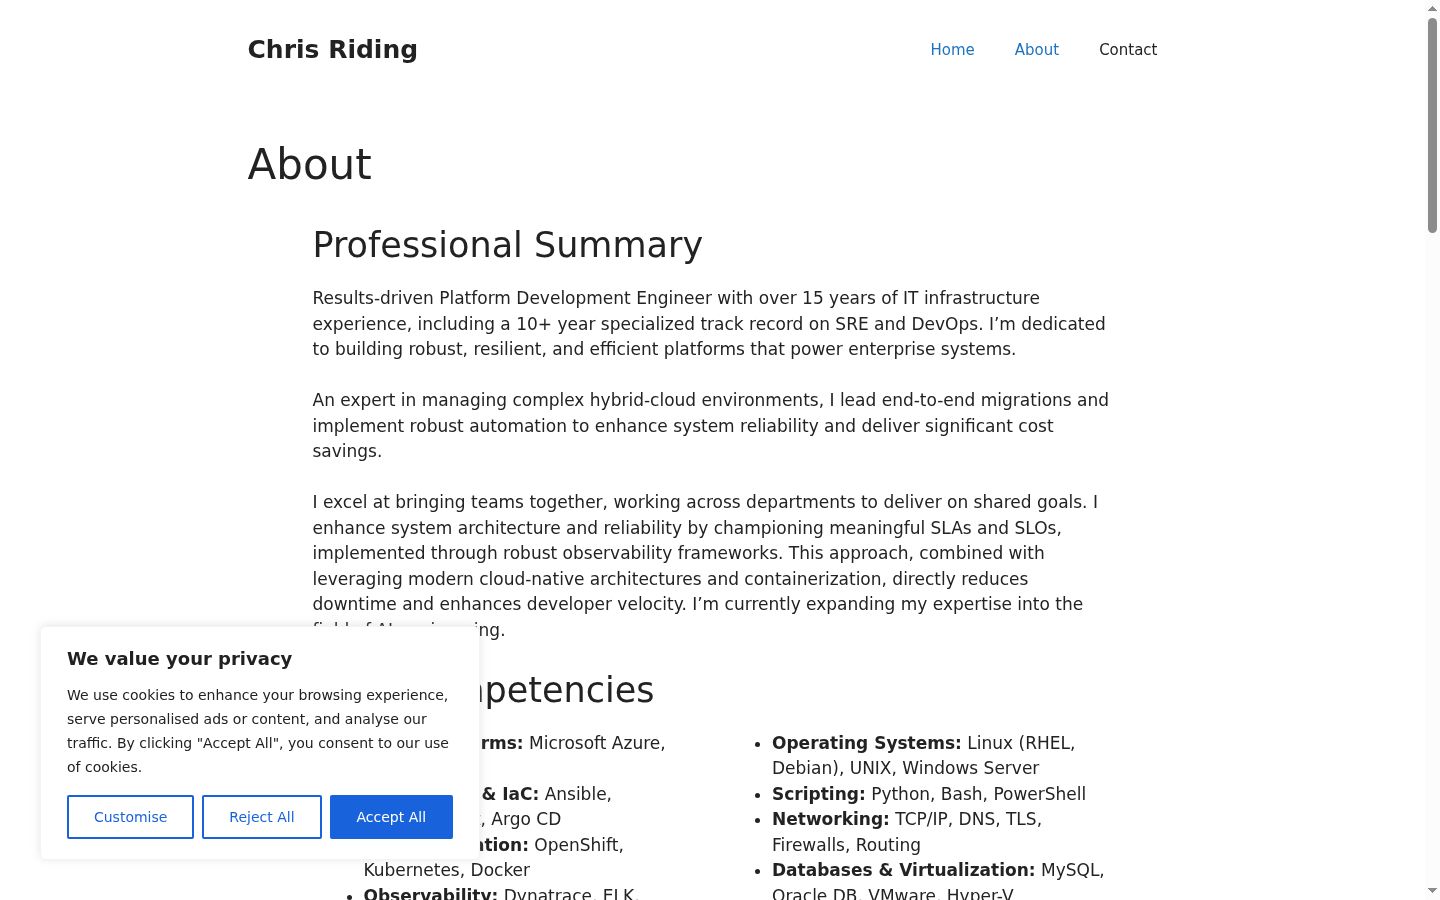The image size is (1440, 900).
Task: Open the Contact page
Action: (x=1128, y=49)
